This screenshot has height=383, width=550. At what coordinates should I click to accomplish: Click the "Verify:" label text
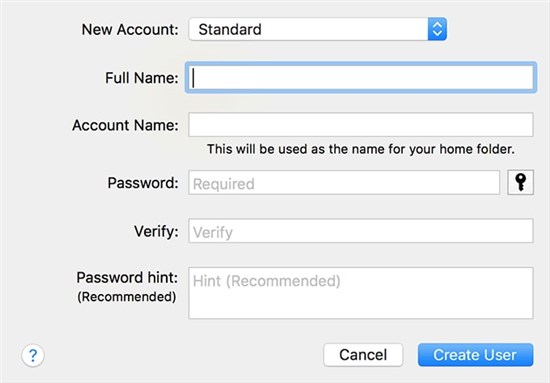coord(156,231)
